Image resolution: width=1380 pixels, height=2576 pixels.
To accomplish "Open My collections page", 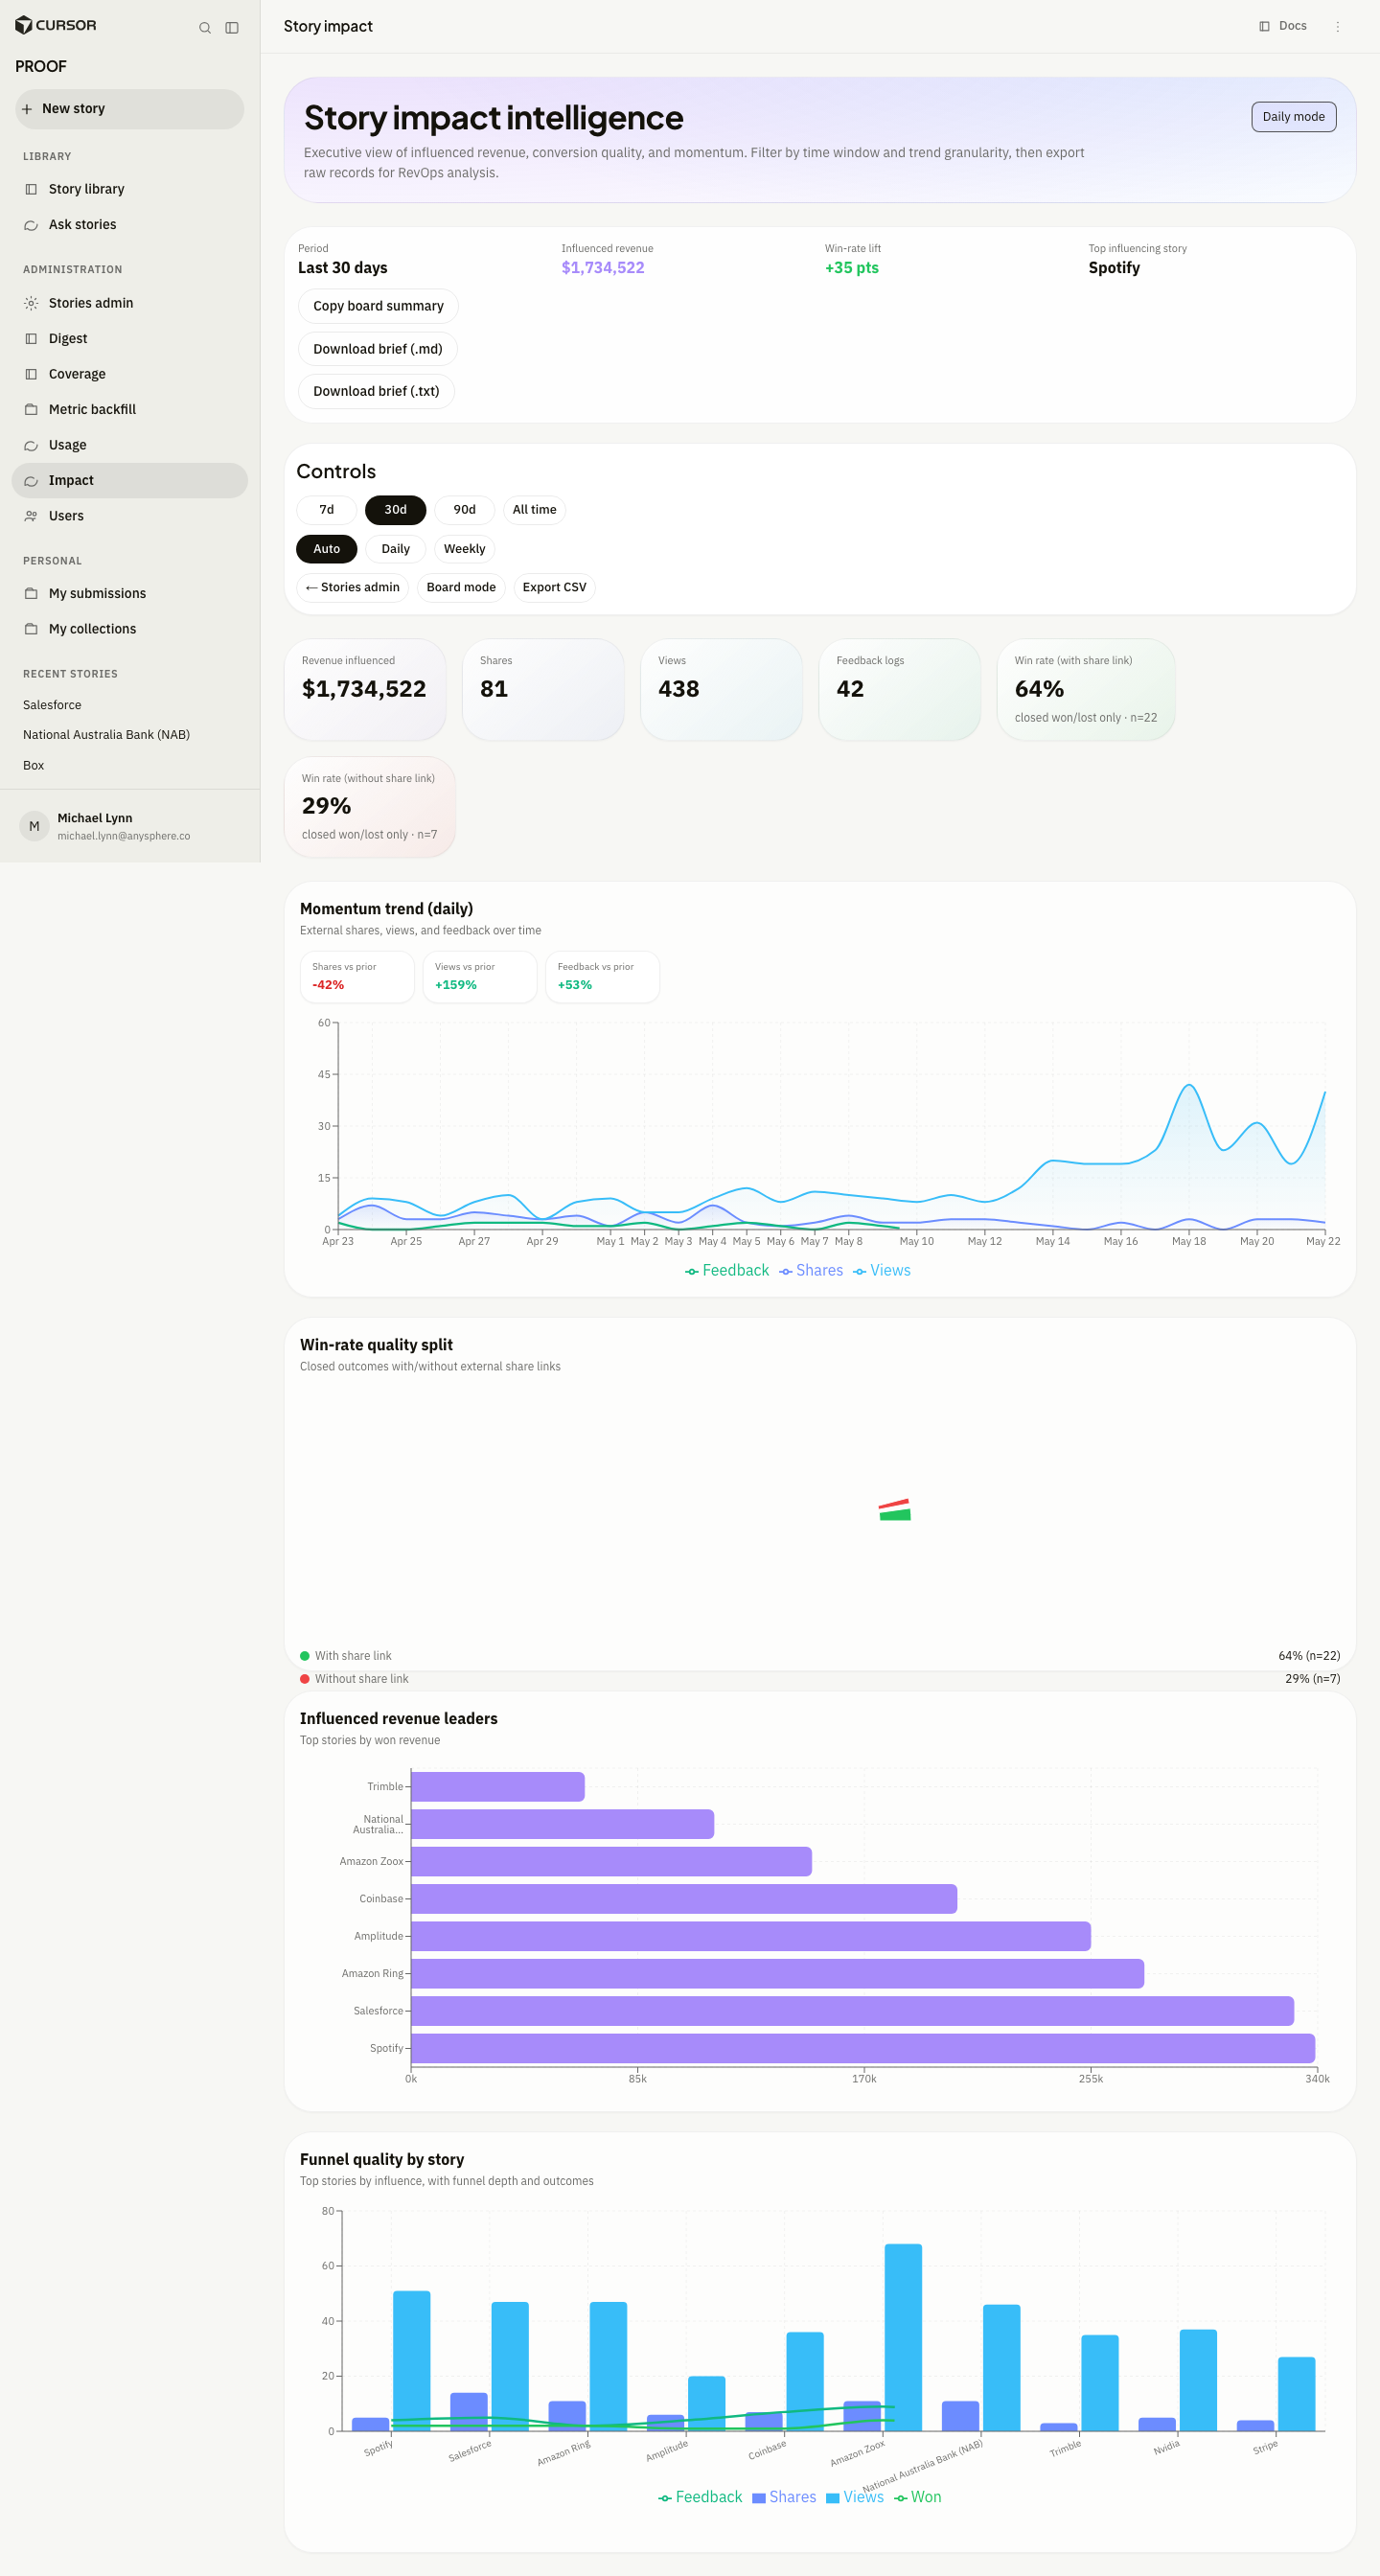I will point(129,629).
